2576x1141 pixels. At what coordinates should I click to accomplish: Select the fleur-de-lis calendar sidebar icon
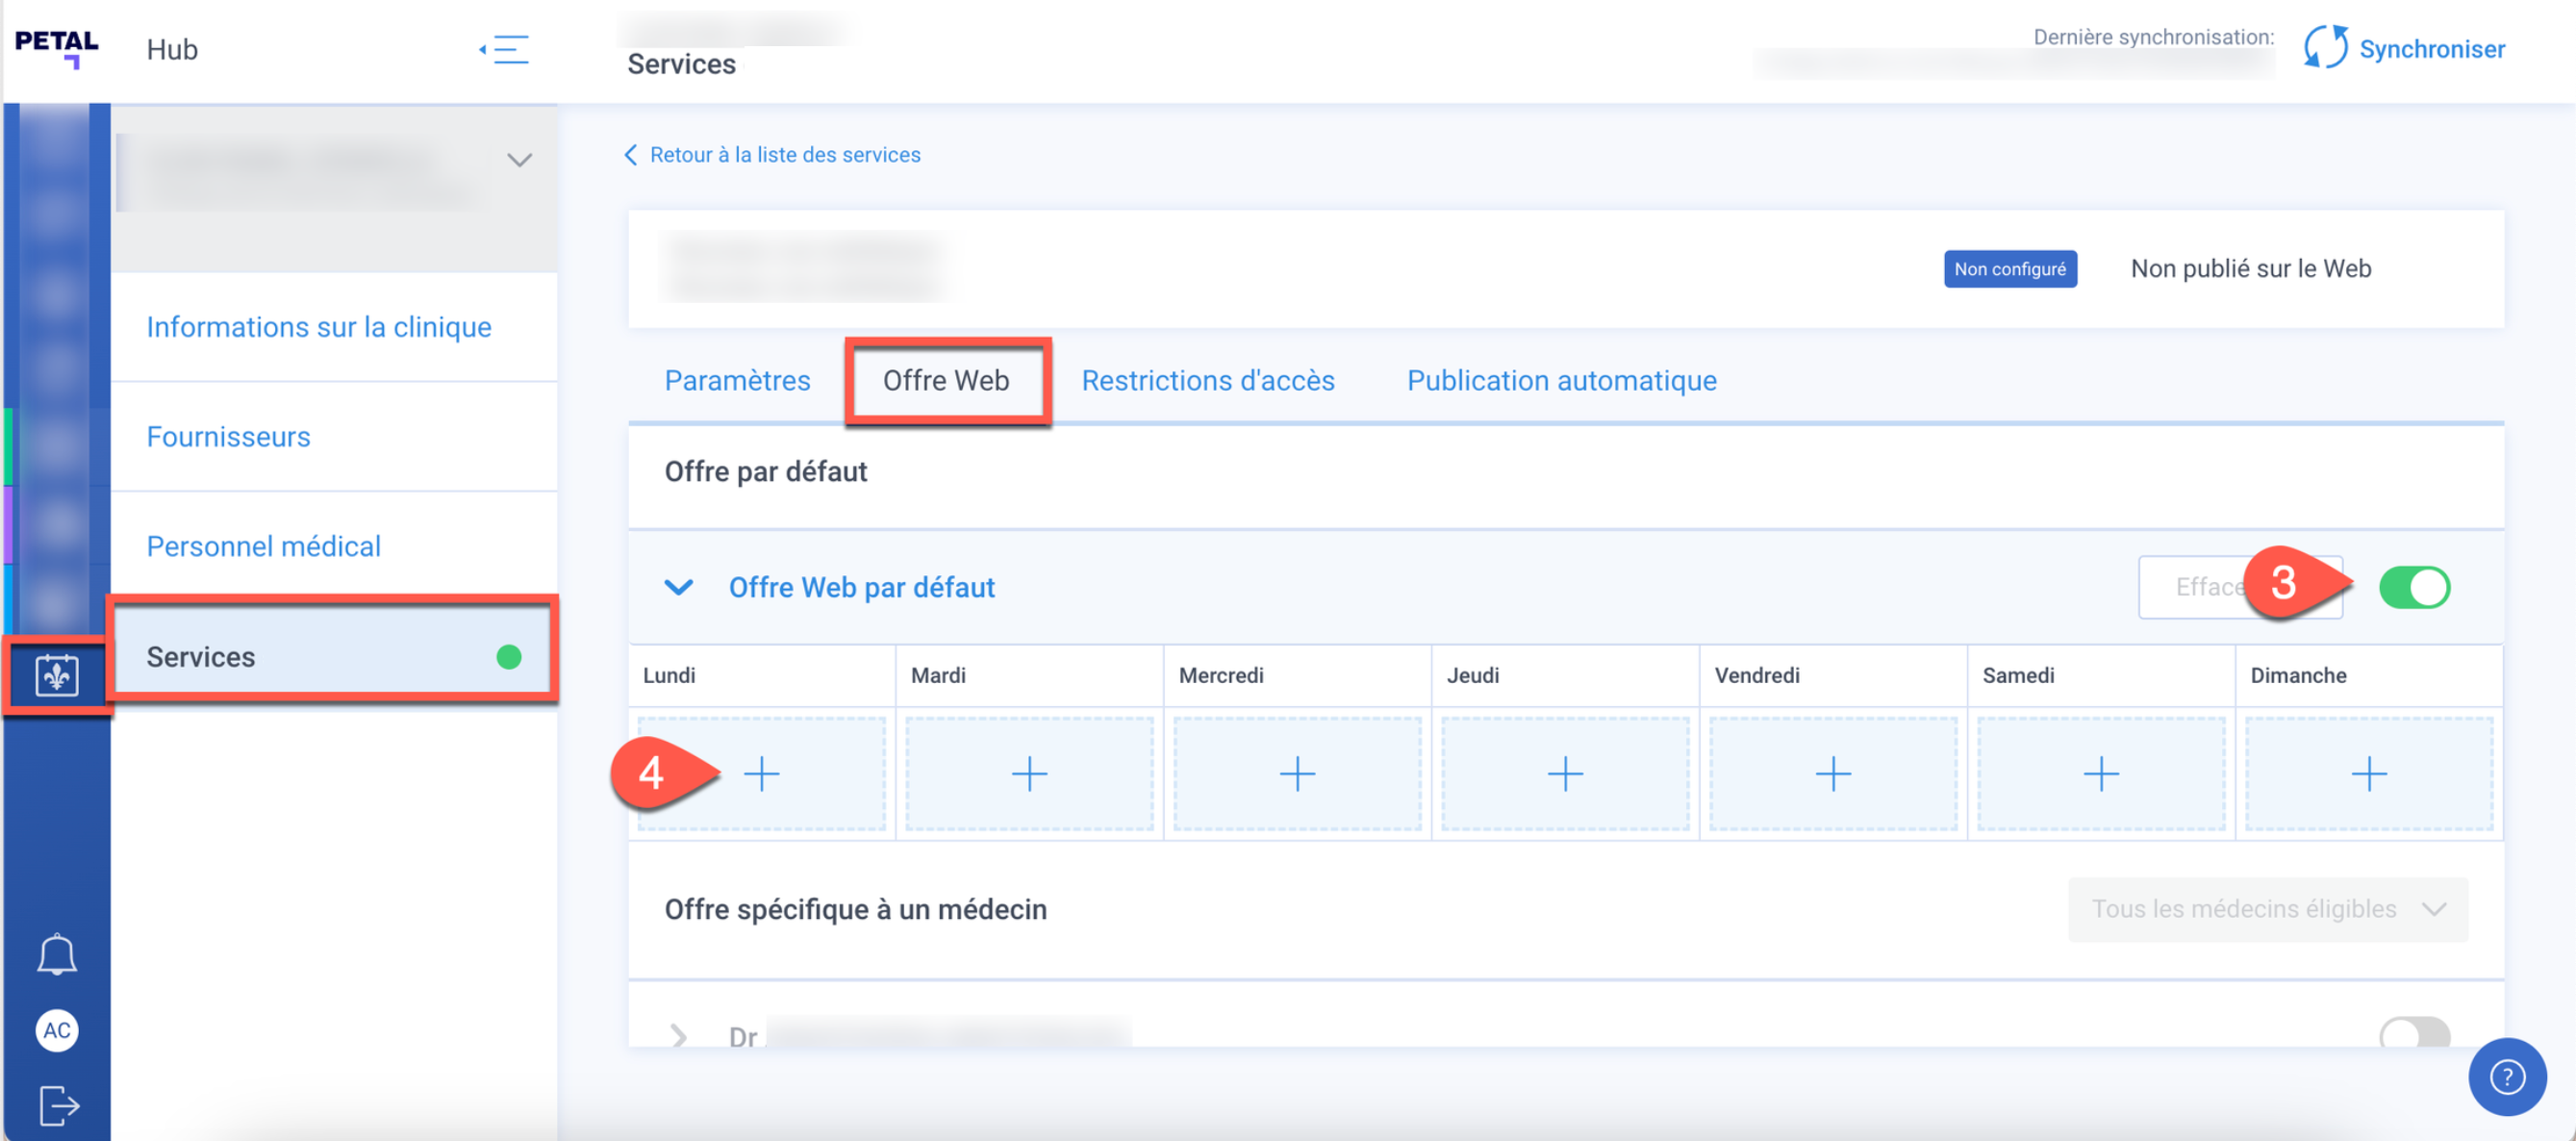(57, 675)
